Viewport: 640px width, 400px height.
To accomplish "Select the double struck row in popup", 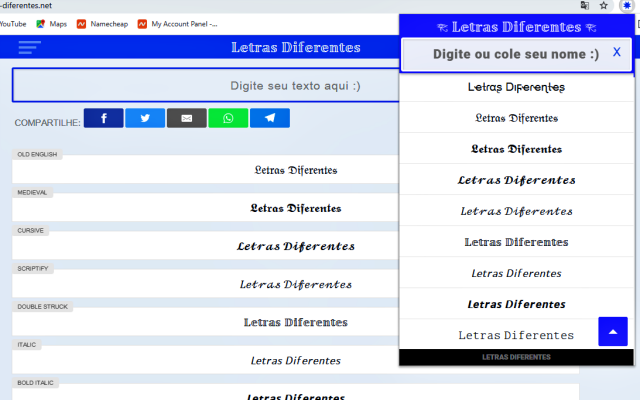I will [x=516, y=242].
